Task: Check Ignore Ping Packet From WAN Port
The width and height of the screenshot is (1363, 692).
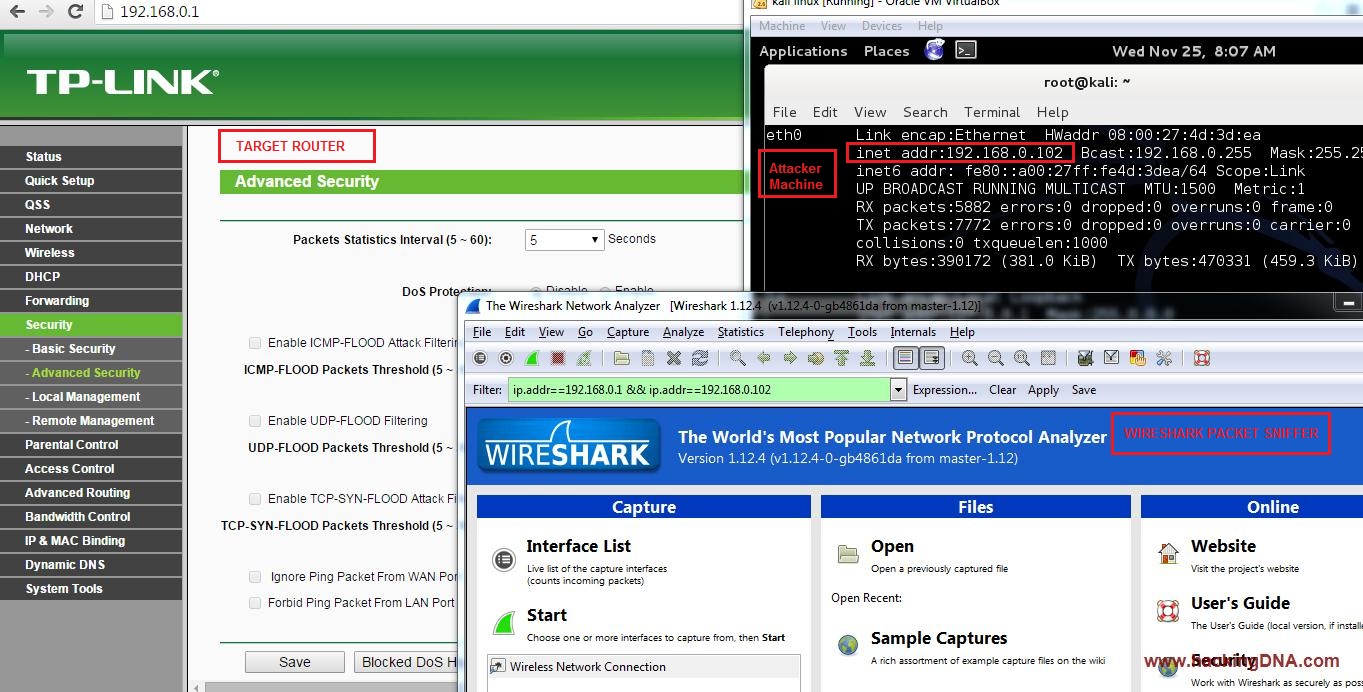Action: [x=255, y=577]
